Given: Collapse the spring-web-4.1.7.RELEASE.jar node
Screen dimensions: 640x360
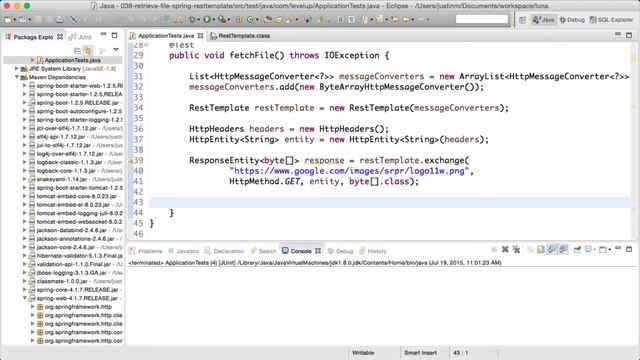Looking at the screenshot, I should coord(24,298).
